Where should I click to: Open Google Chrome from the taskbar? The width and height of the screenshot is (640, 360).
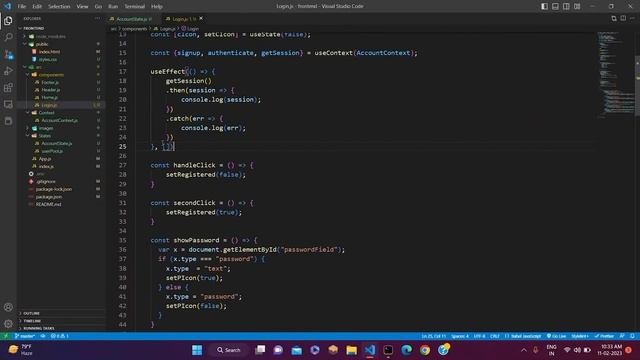tap(425, 350)
